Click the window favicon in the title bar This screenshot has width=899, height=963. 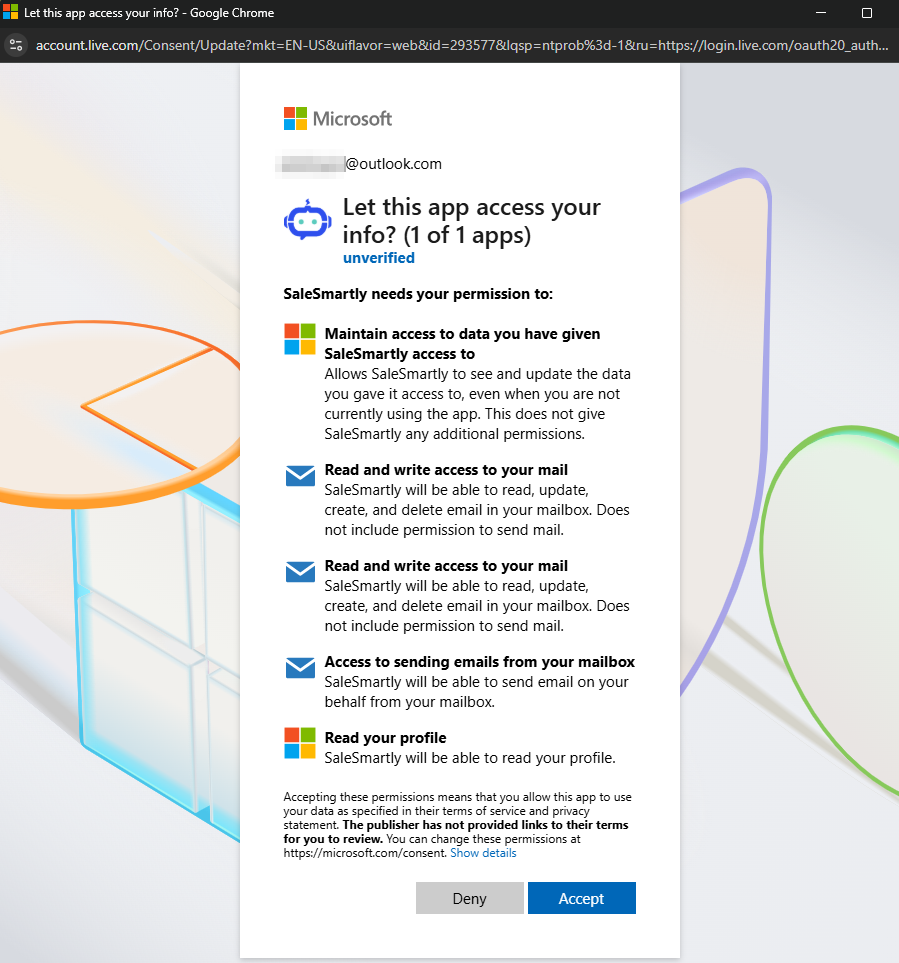coord(10,13)
